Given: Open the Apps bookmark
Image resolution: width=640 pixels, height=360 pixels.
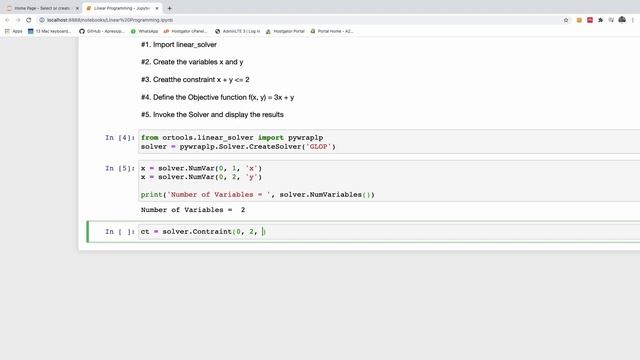Looking at the screenshot, I should [13, 31].
